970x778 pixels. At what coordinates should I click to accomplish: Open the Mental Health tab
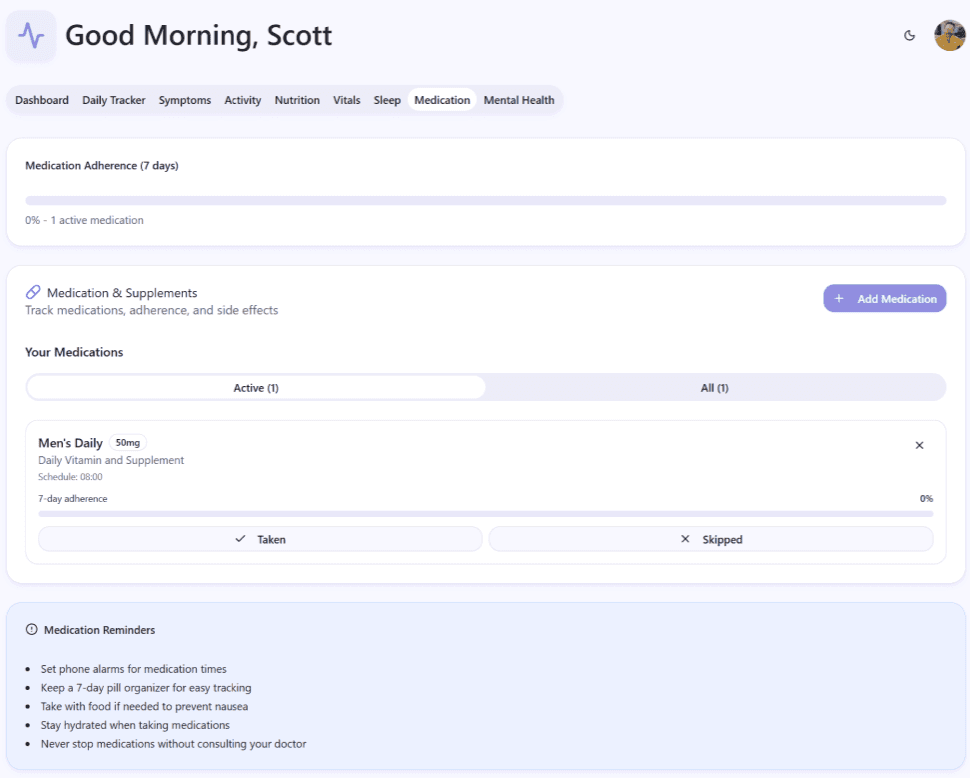pos(518,100)
